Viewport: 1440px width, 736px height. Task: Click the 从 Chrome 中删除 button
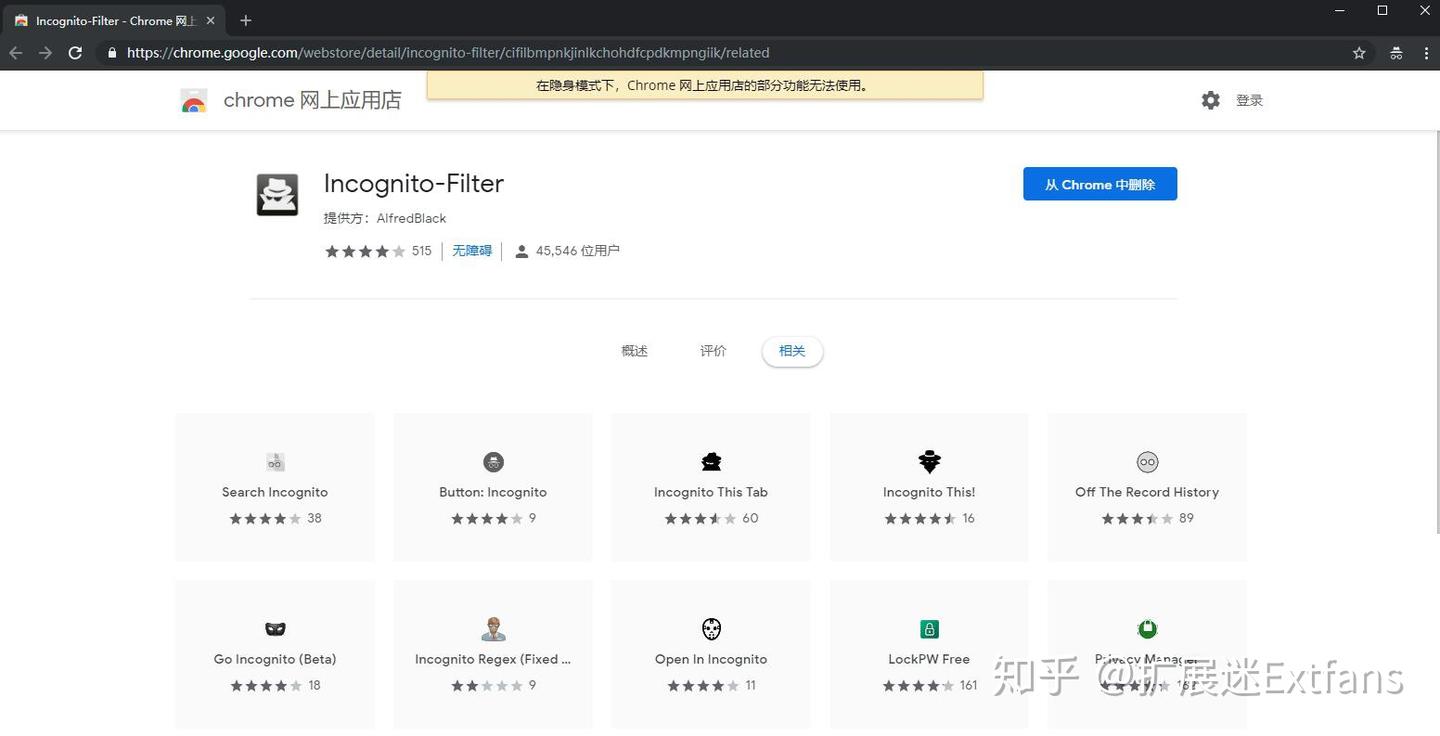[x=1100, y=184]
